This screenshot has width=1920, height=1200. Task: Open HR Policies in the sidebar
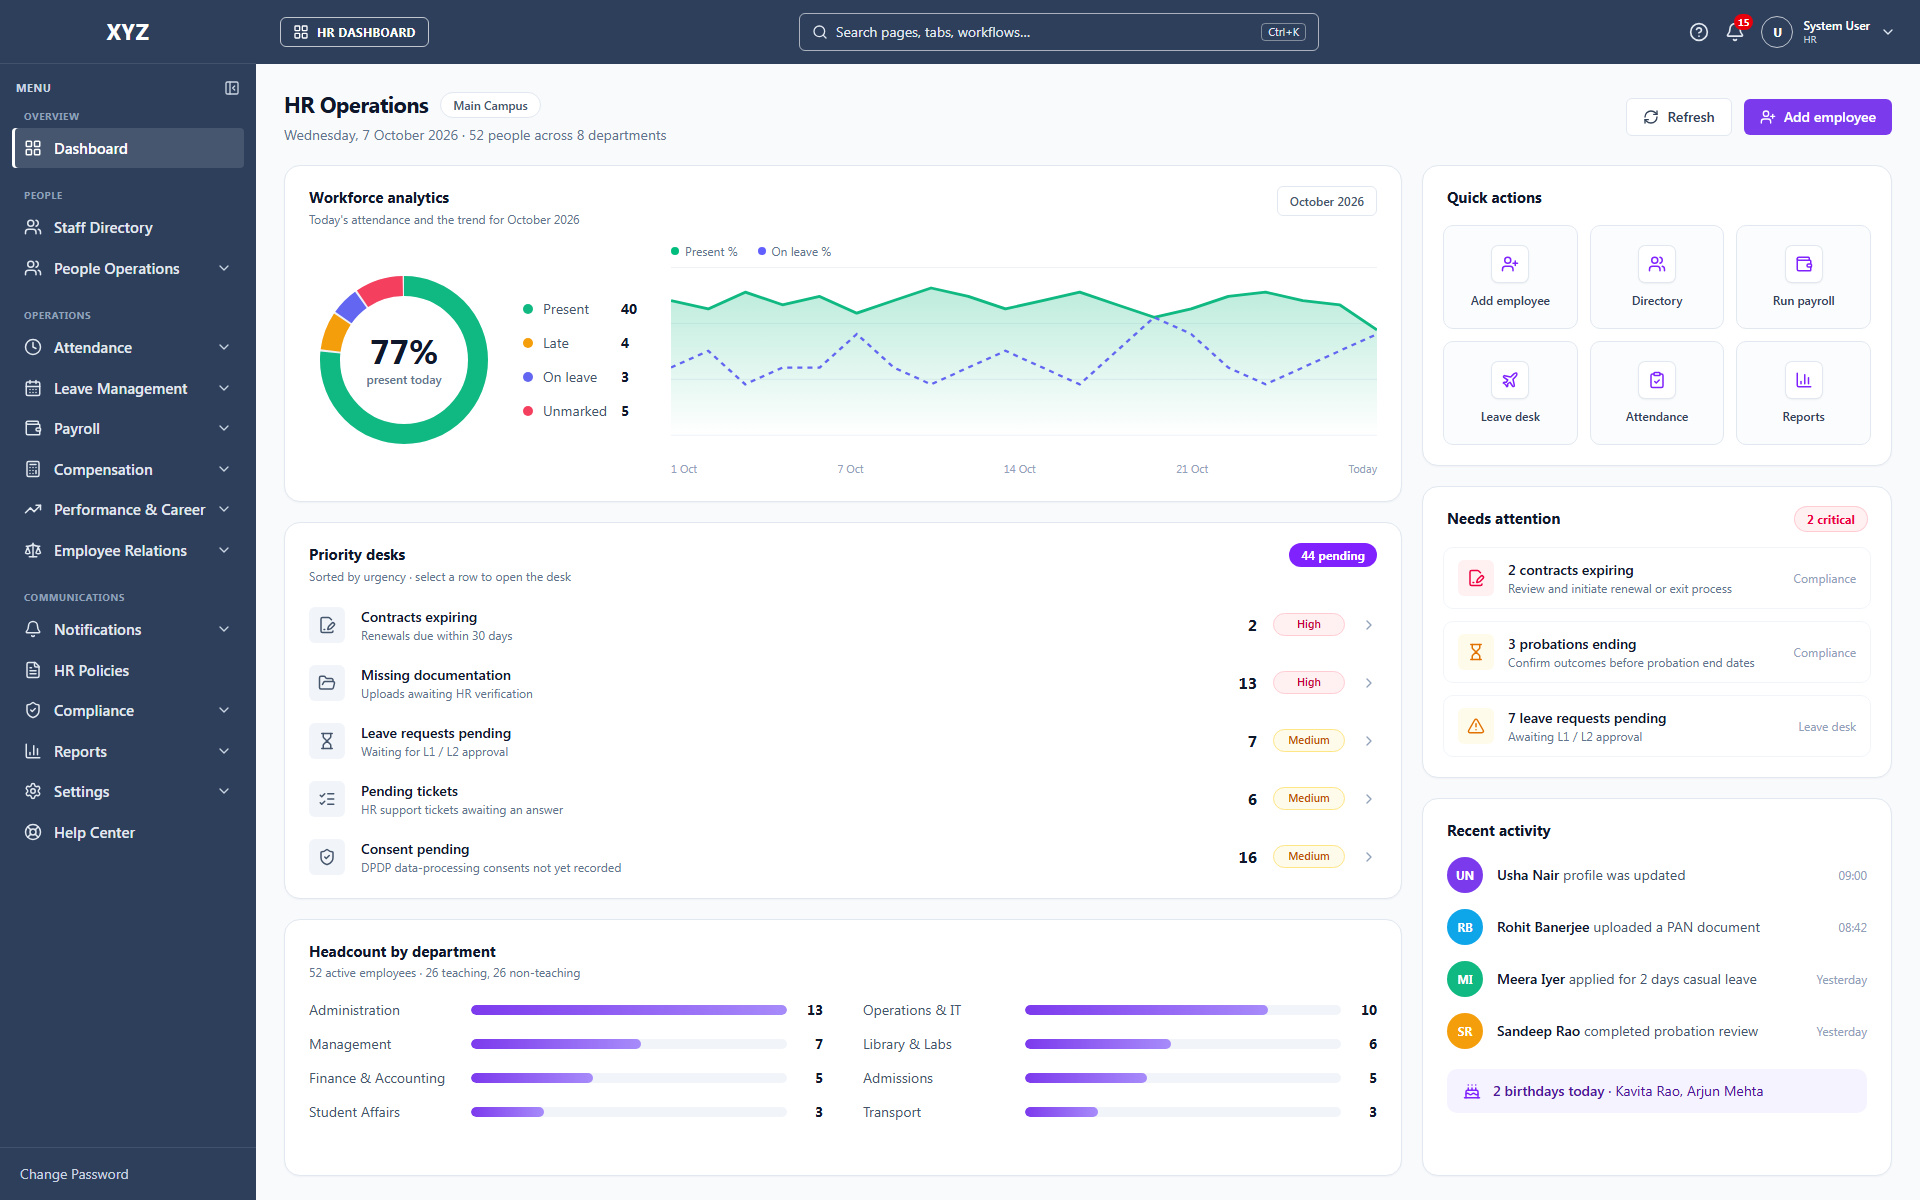[128, 670]
